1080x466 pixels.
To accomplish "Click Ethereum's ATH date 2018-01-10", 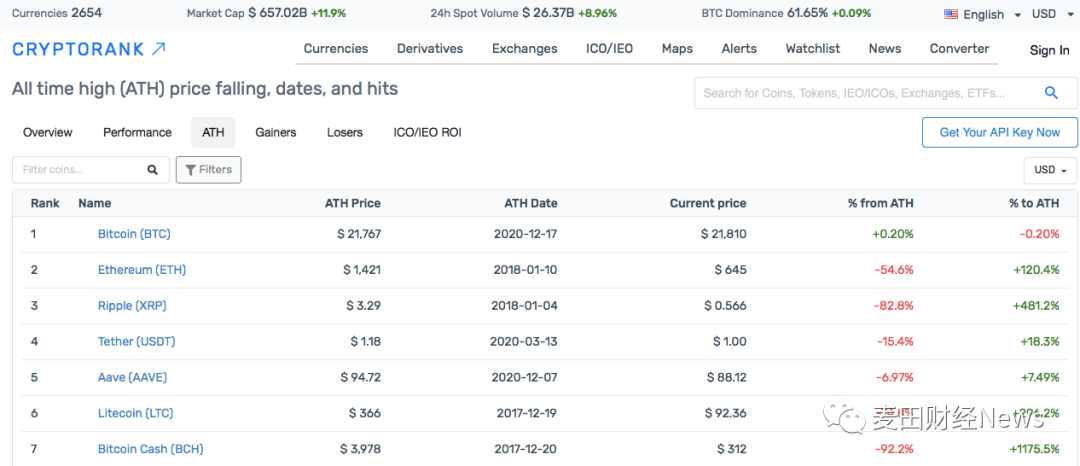I will click(526, 270).
